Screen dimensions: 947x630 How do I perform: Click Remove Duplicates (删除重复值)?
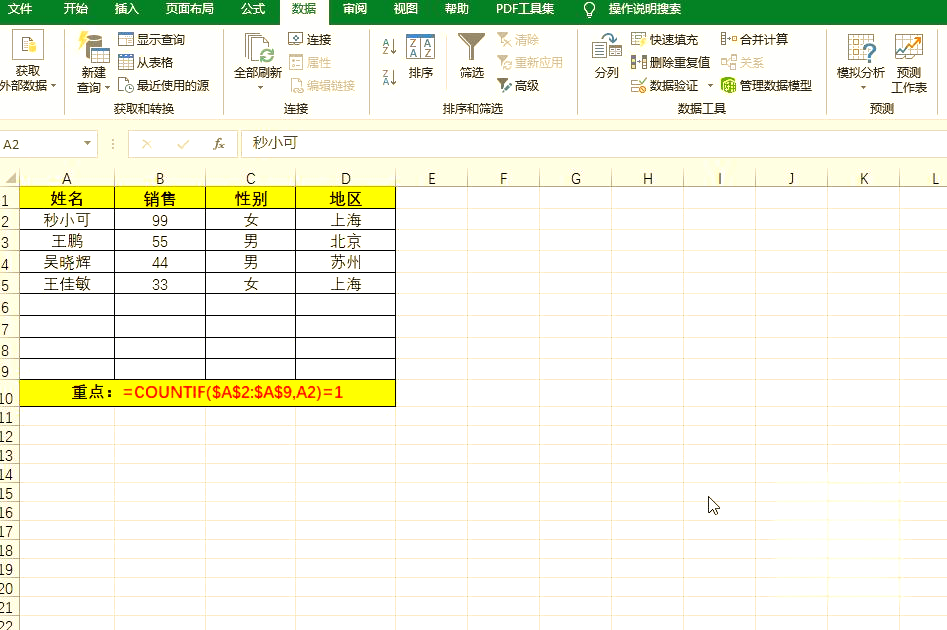(x=670, y=62)
